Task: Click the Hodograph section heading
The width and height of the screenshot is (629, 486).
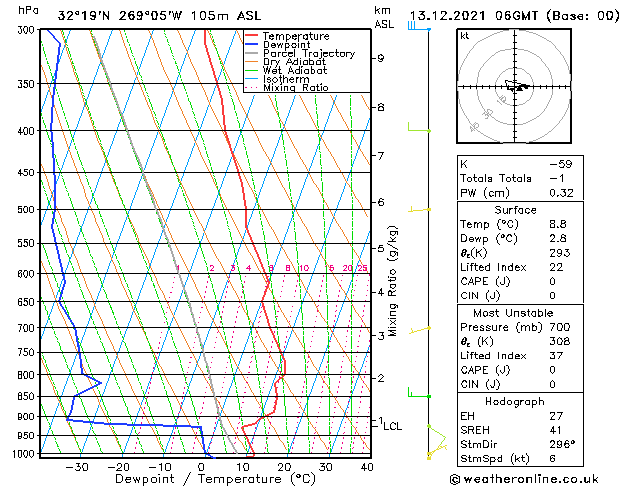Action: [x=515, y=402]
